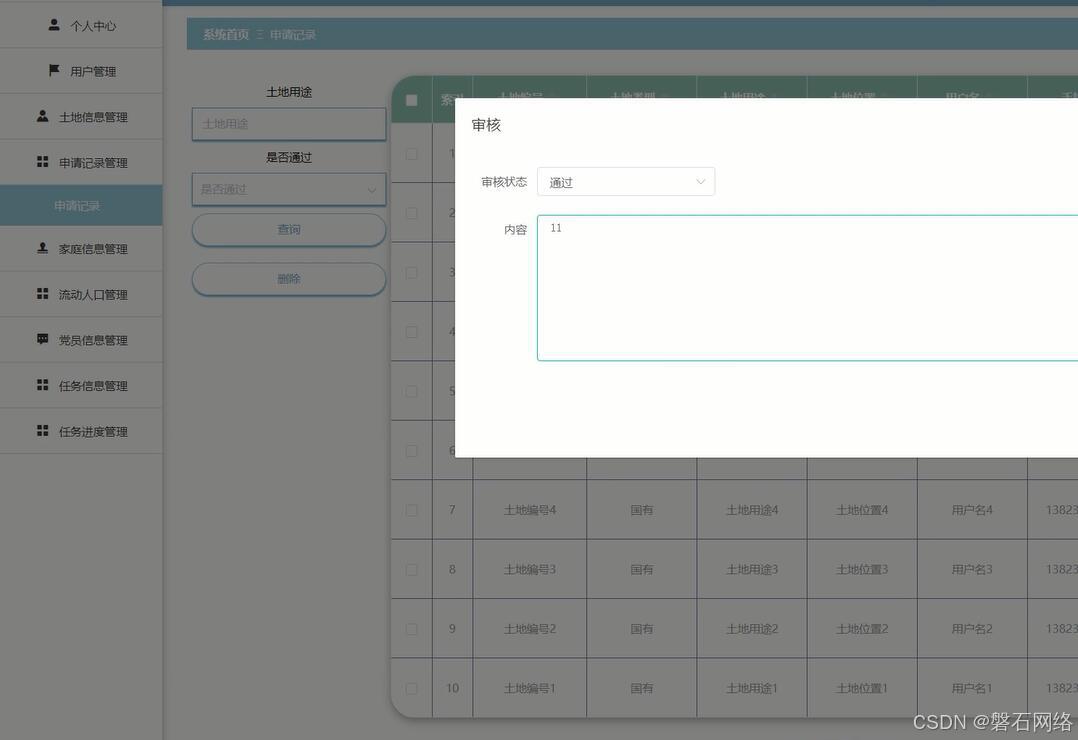The height and width of the screenshot is (740, 1078).
Task: Check the checkbox for row 8
Action: pos(411,569)
